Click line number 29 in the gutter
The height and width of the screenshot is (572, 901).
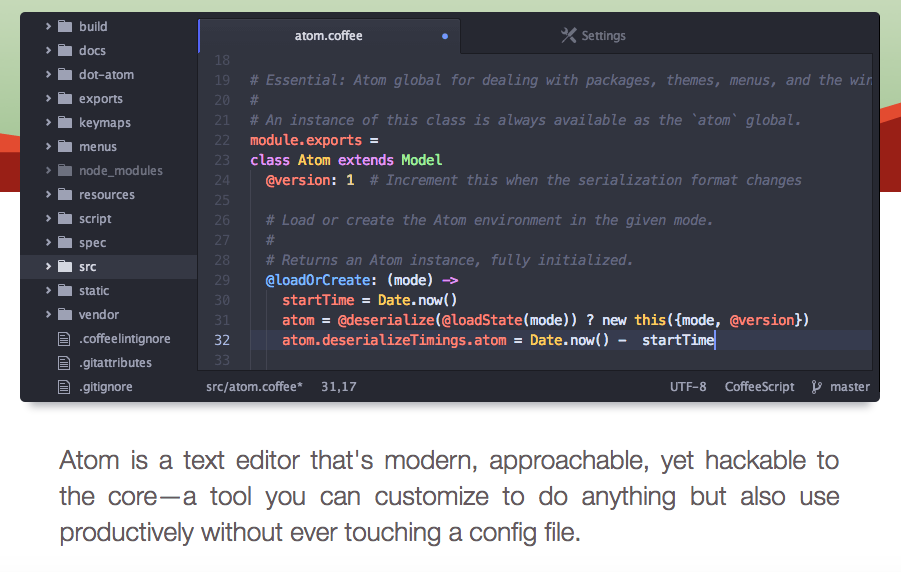pyautogui.click(x=222, y=280)
